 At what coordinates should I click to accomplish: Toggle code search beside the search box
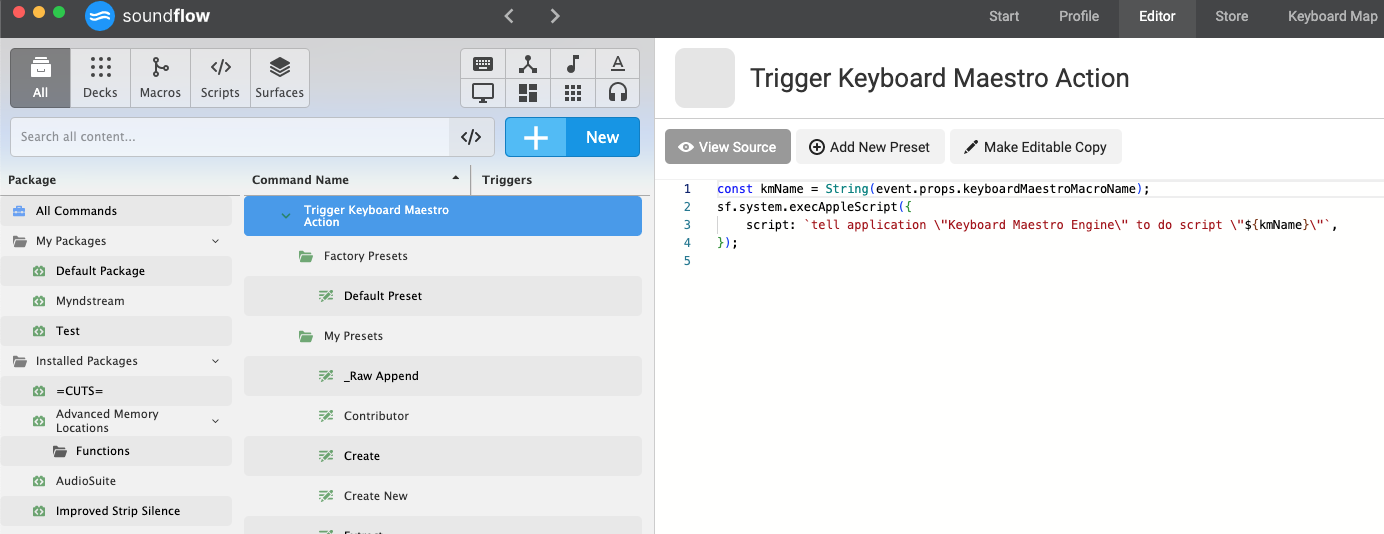[x=471, y=137]
